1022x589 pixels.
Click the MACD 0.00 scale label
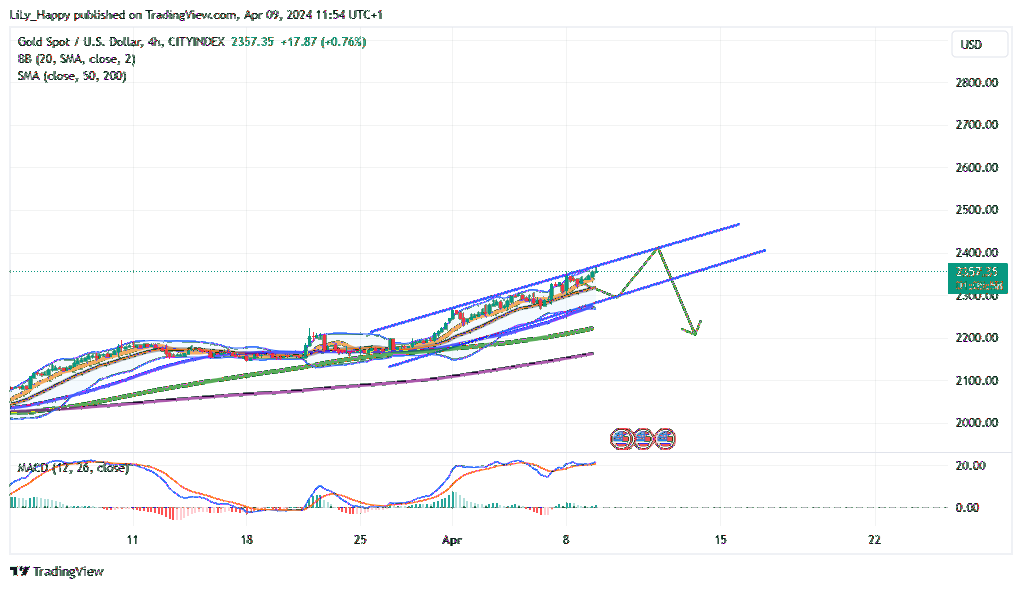click(967, 508)
